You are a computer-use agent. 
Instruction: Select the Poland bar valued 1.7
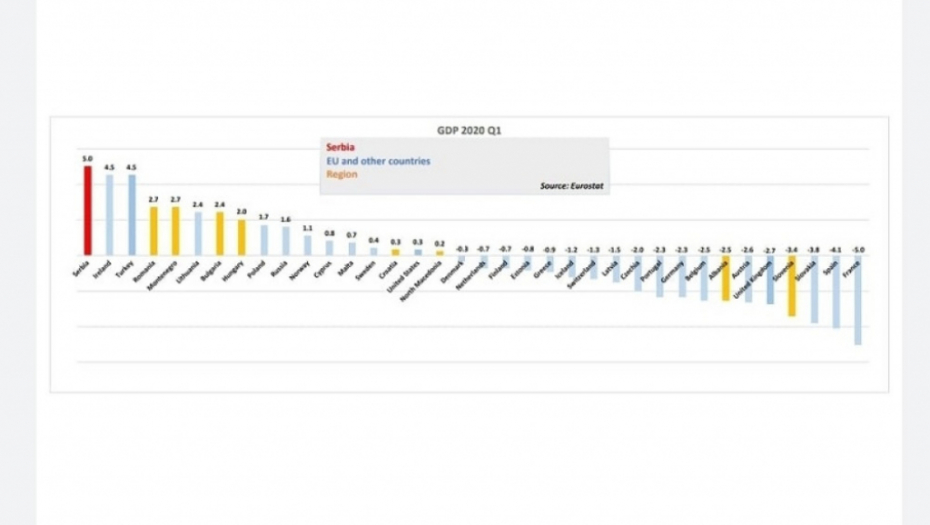pos(264,240)
